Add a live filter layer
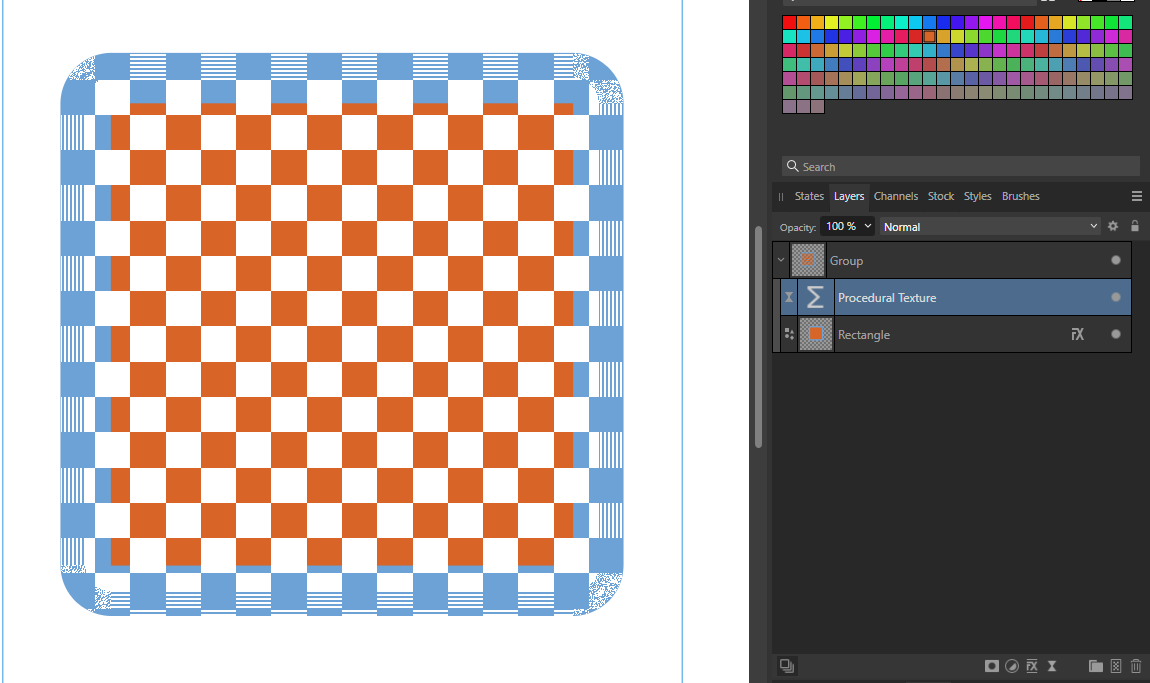This screenshot has height=683, width=1150. coord(1051,666)
